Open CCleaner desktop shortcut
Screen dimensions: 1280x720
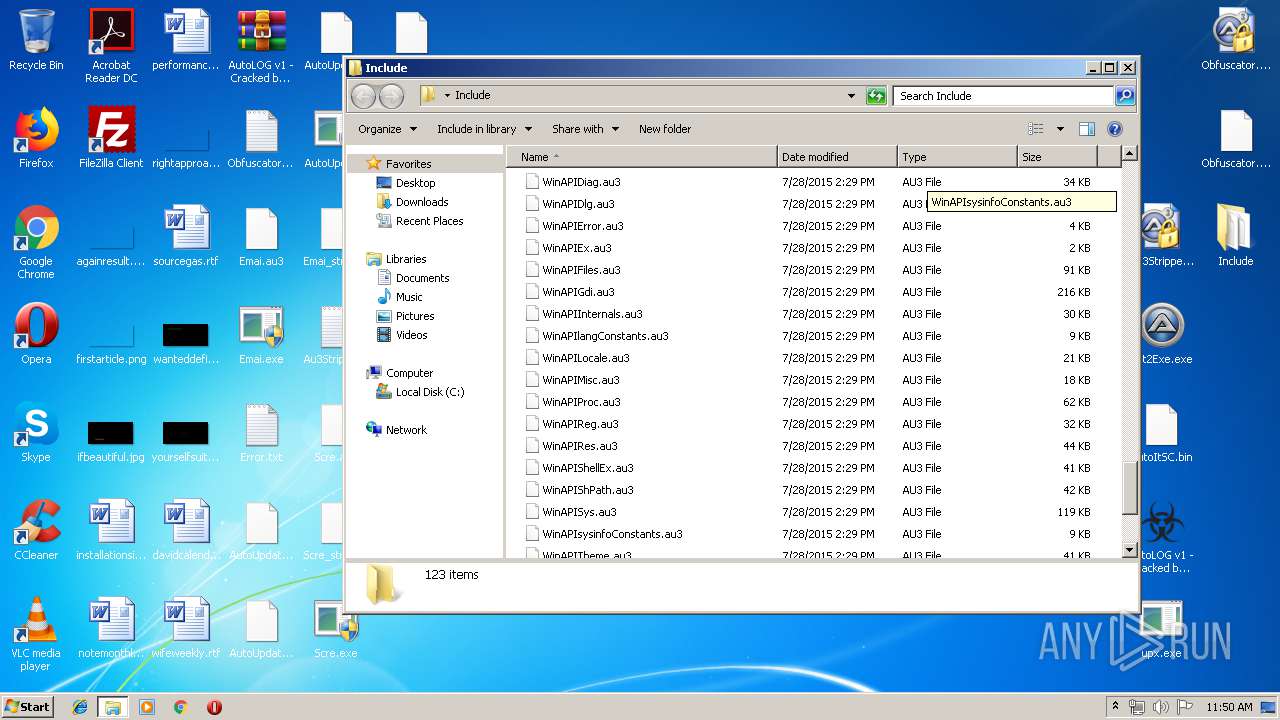pos(36,531)
